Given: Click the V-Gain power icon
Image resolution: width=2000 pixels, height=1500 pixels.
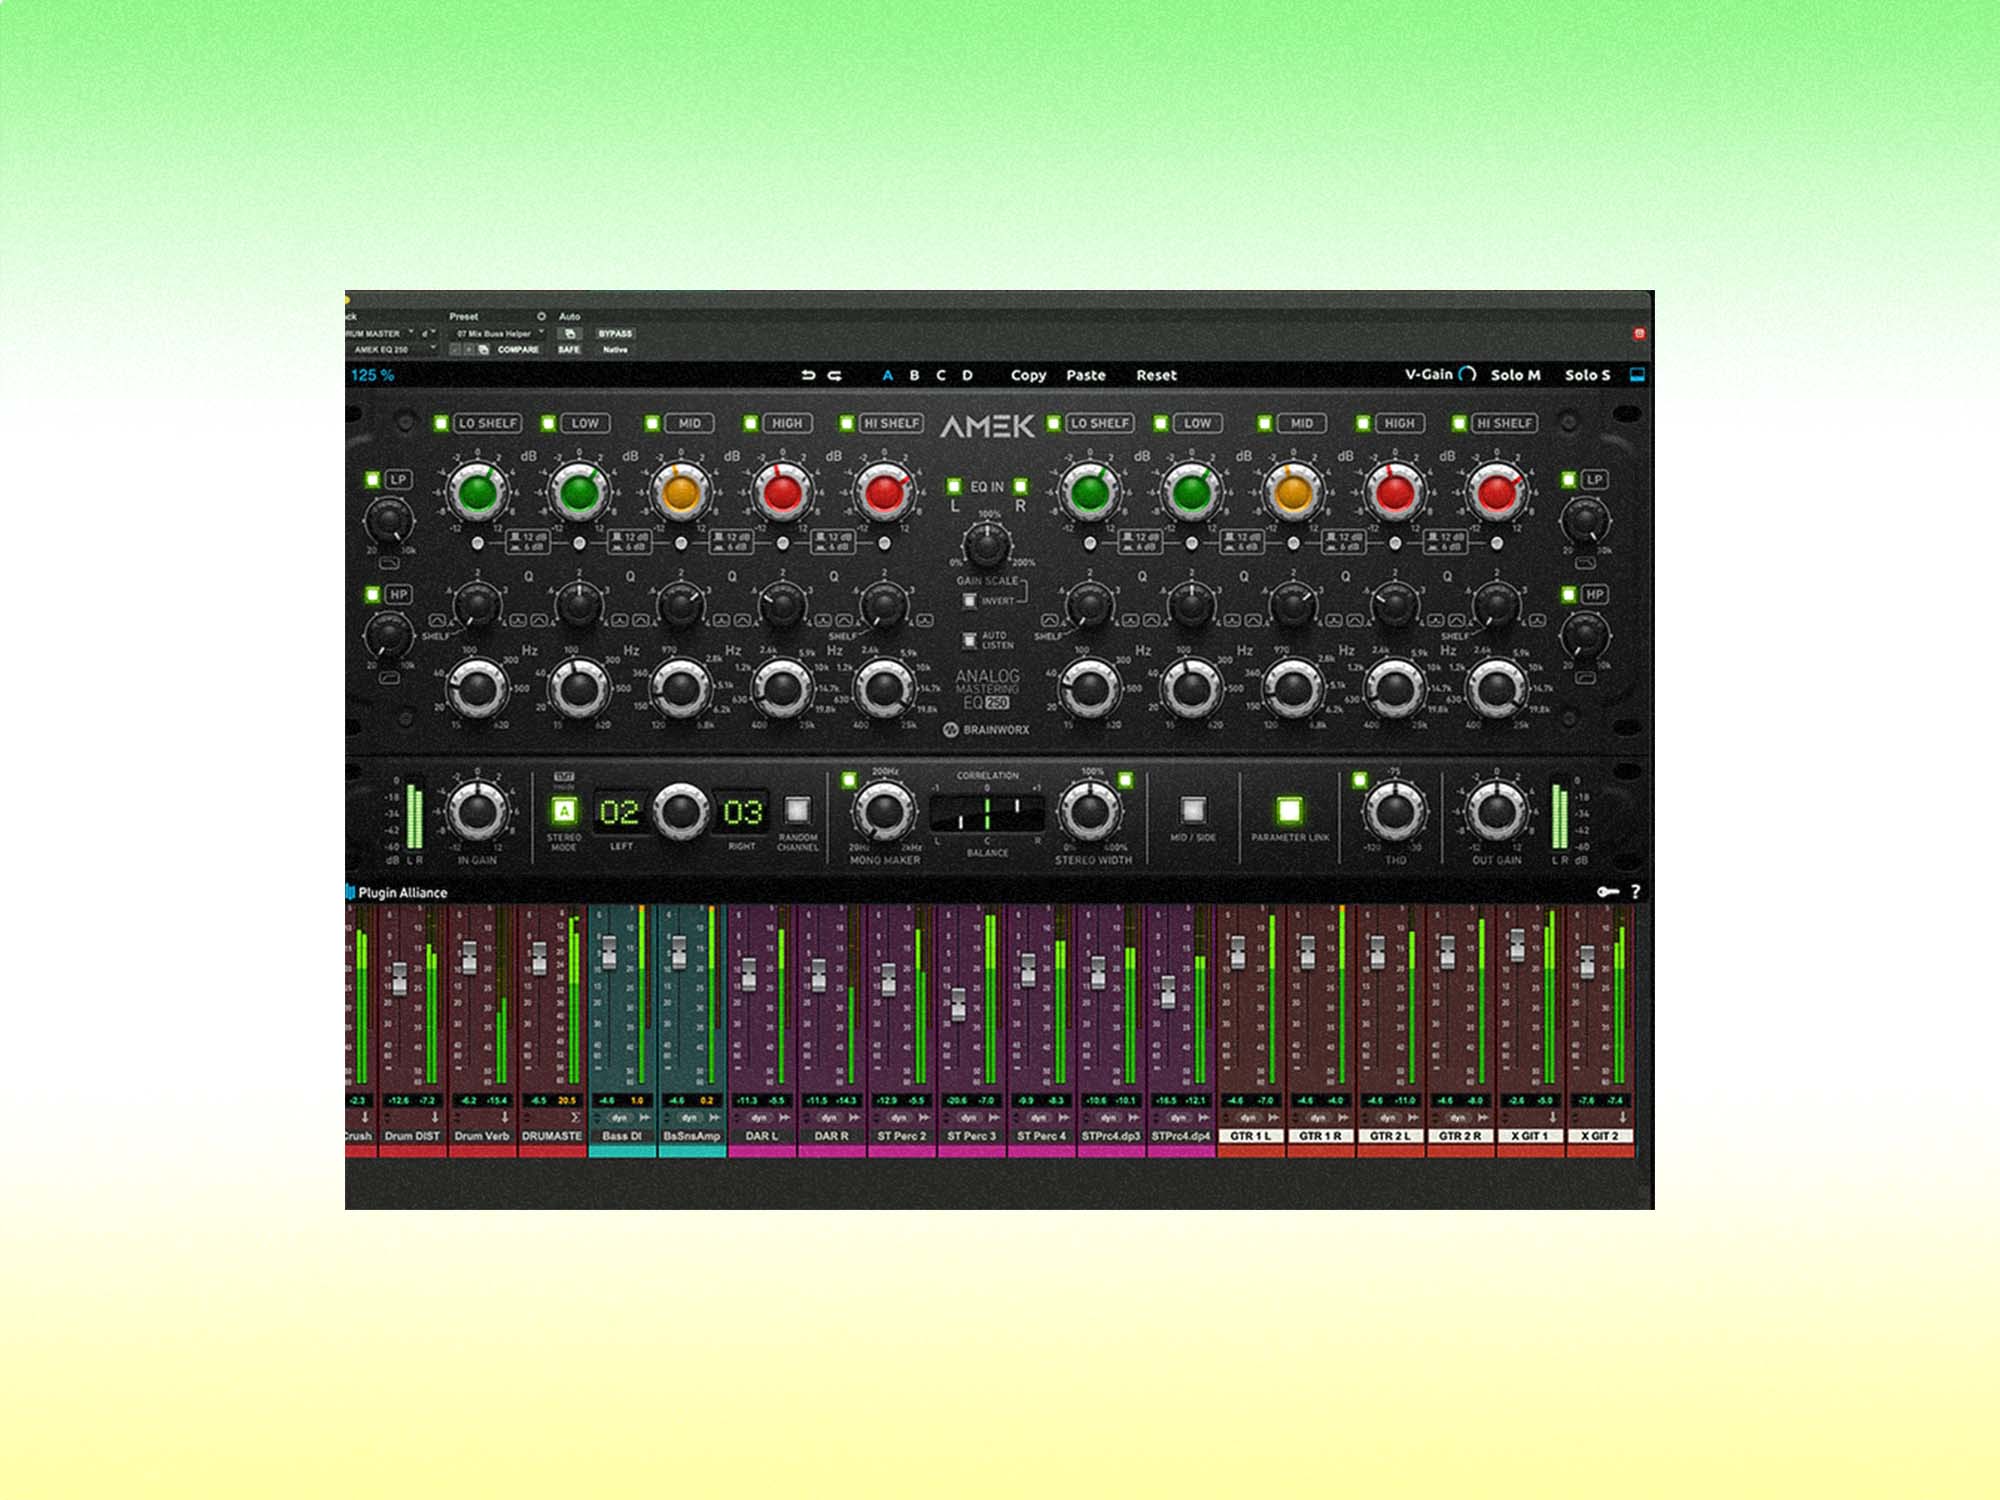Looking at the screenshot, I should [x=1467, y=374].
